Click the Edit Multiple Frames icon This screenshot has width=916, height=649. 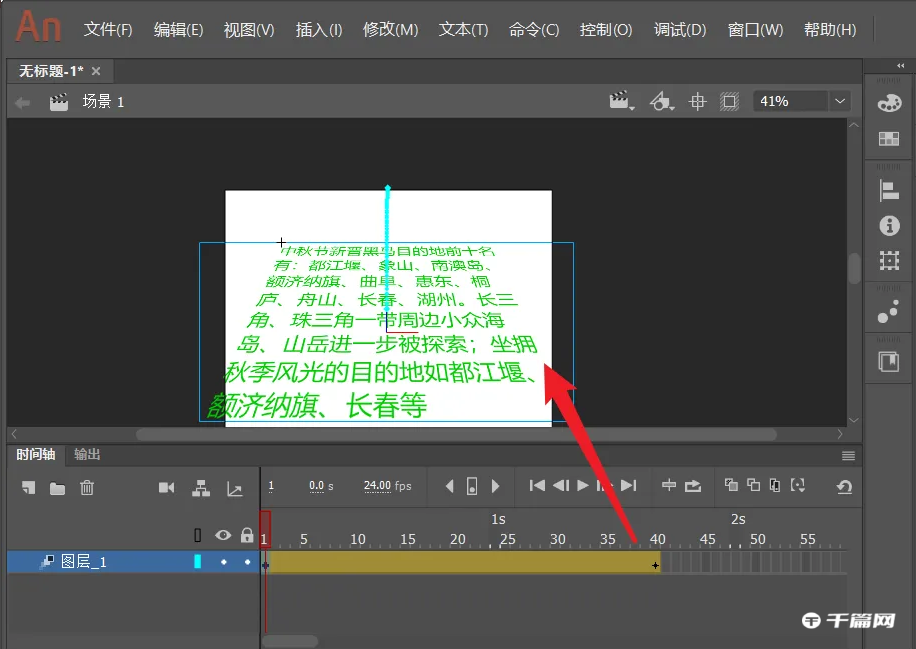773,486
